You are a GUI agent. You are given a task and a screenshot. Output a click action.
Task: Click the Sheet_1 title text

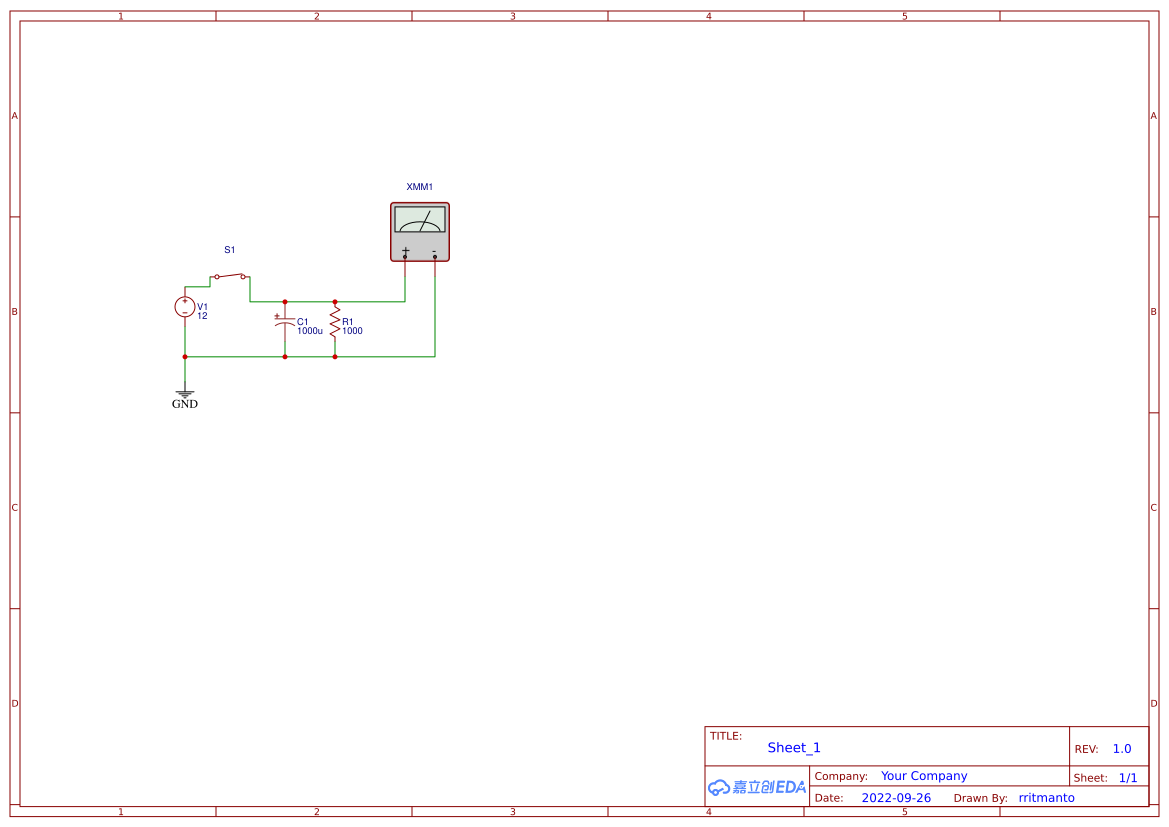coord(793,747)
